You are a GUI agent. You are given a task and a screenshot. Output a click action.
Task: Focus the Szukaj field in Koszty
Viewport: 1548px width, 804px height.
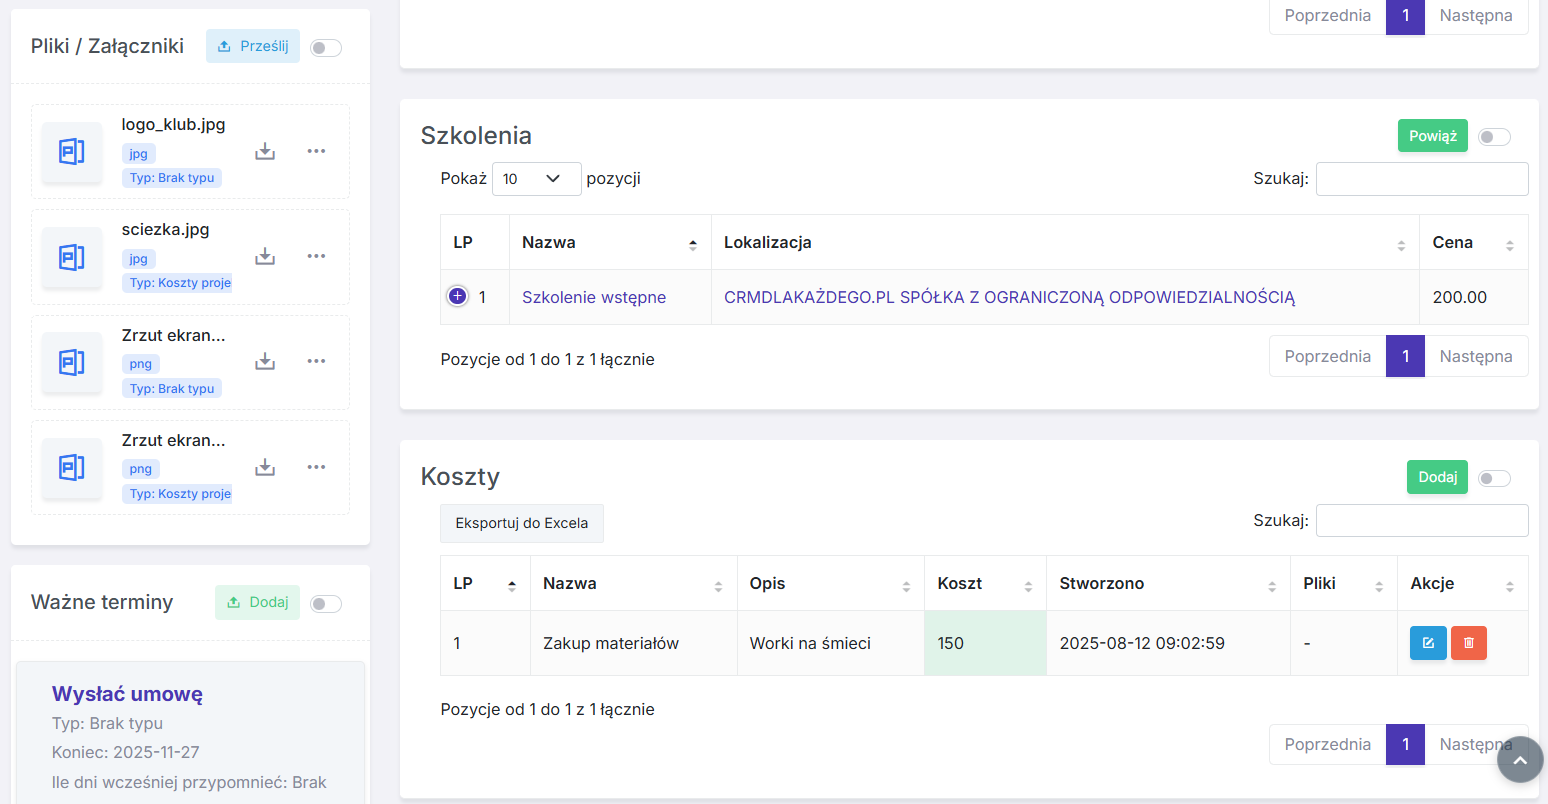1422,521
